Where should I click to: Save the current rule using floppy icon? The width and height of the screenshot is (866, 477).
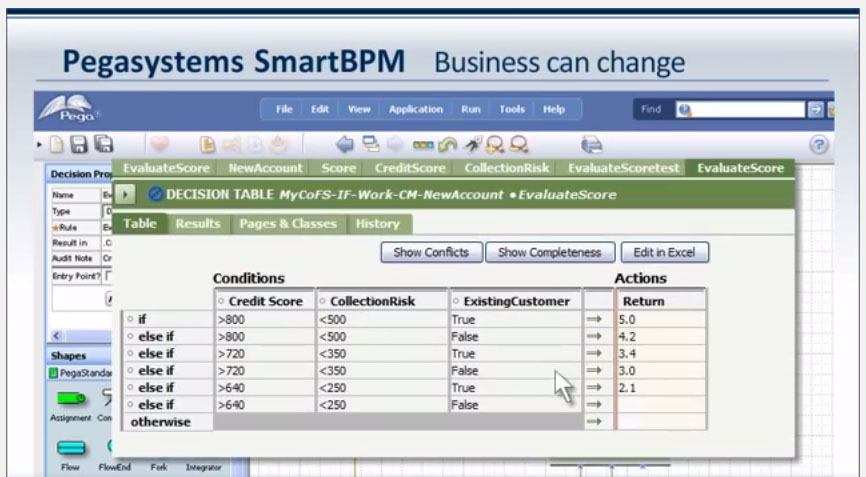pyautogui.click(x=79, y=145)
